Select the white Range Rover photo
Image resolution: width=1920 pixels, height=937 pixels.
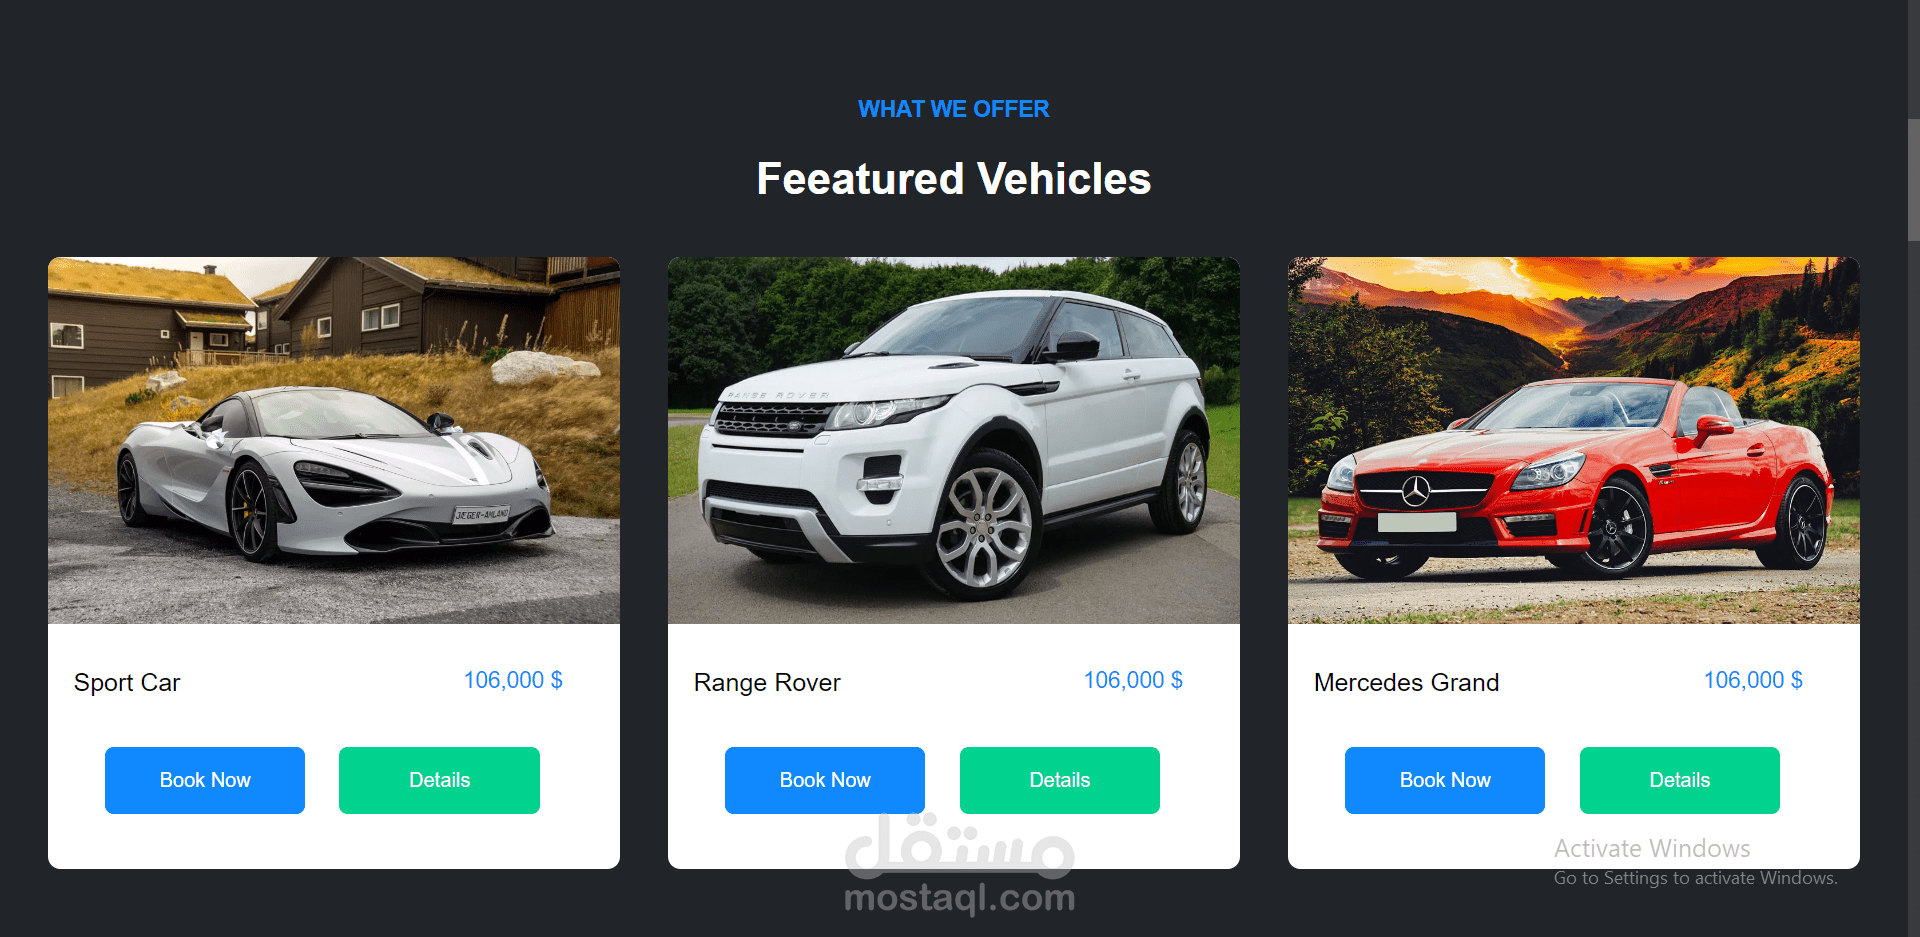pyautogui.click(x=954, y=441)
